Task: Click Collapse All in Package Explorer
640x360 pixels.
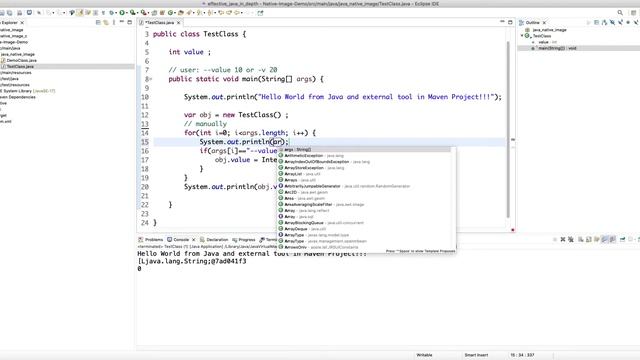Action: point(98,22)
